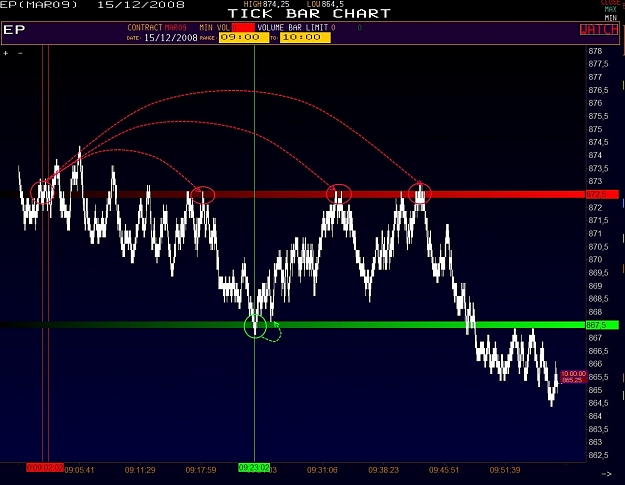Click the 875 price axis label
625x485 pixels.
click(595, 129)
